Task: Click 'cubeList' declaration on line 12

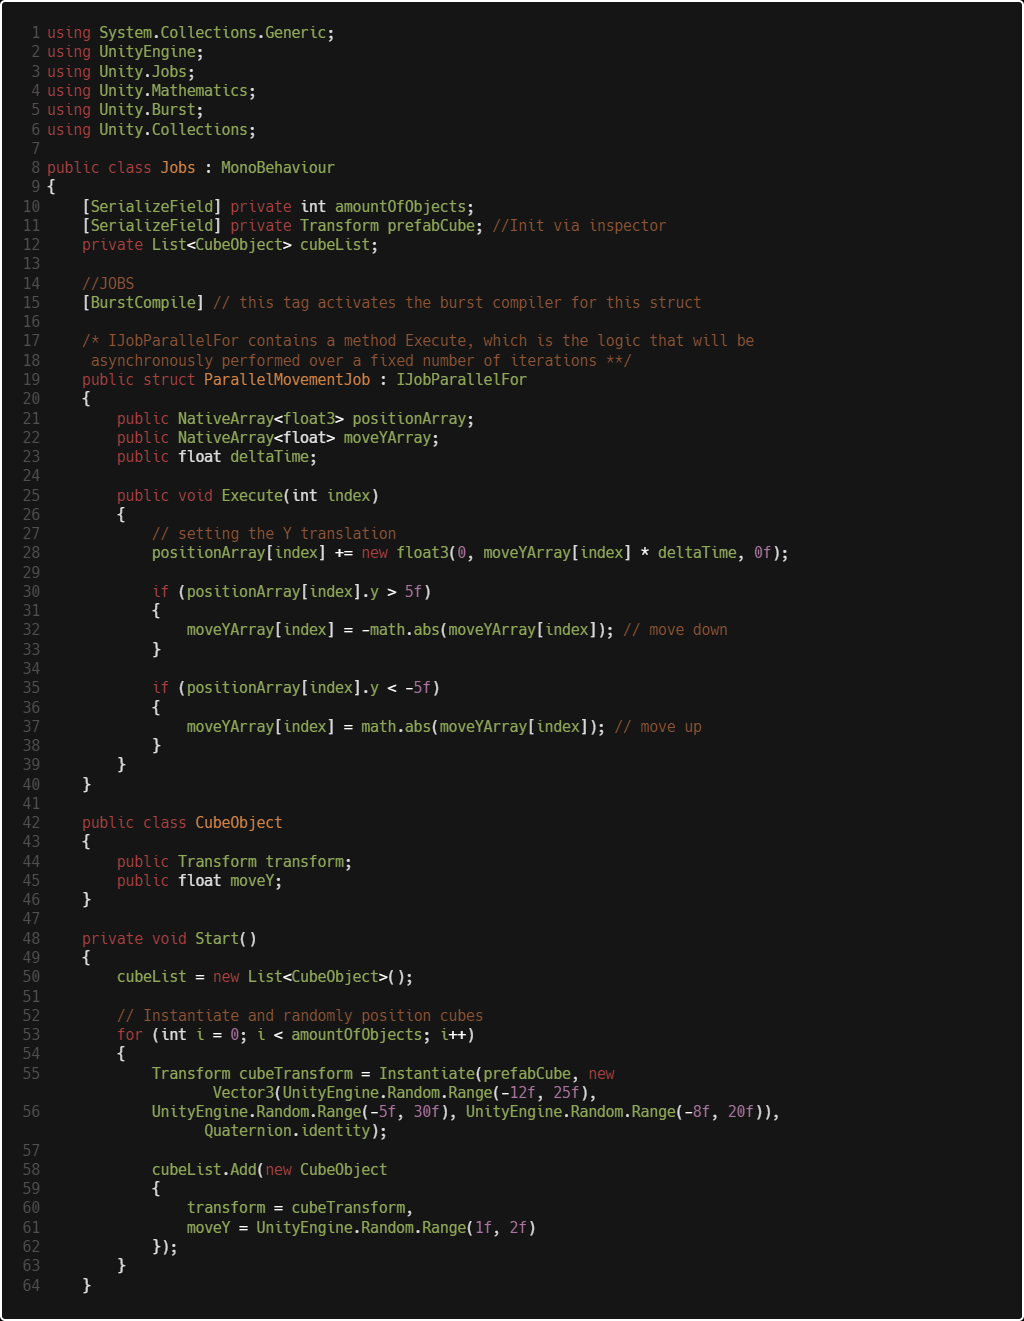Action: pos(335,245)
